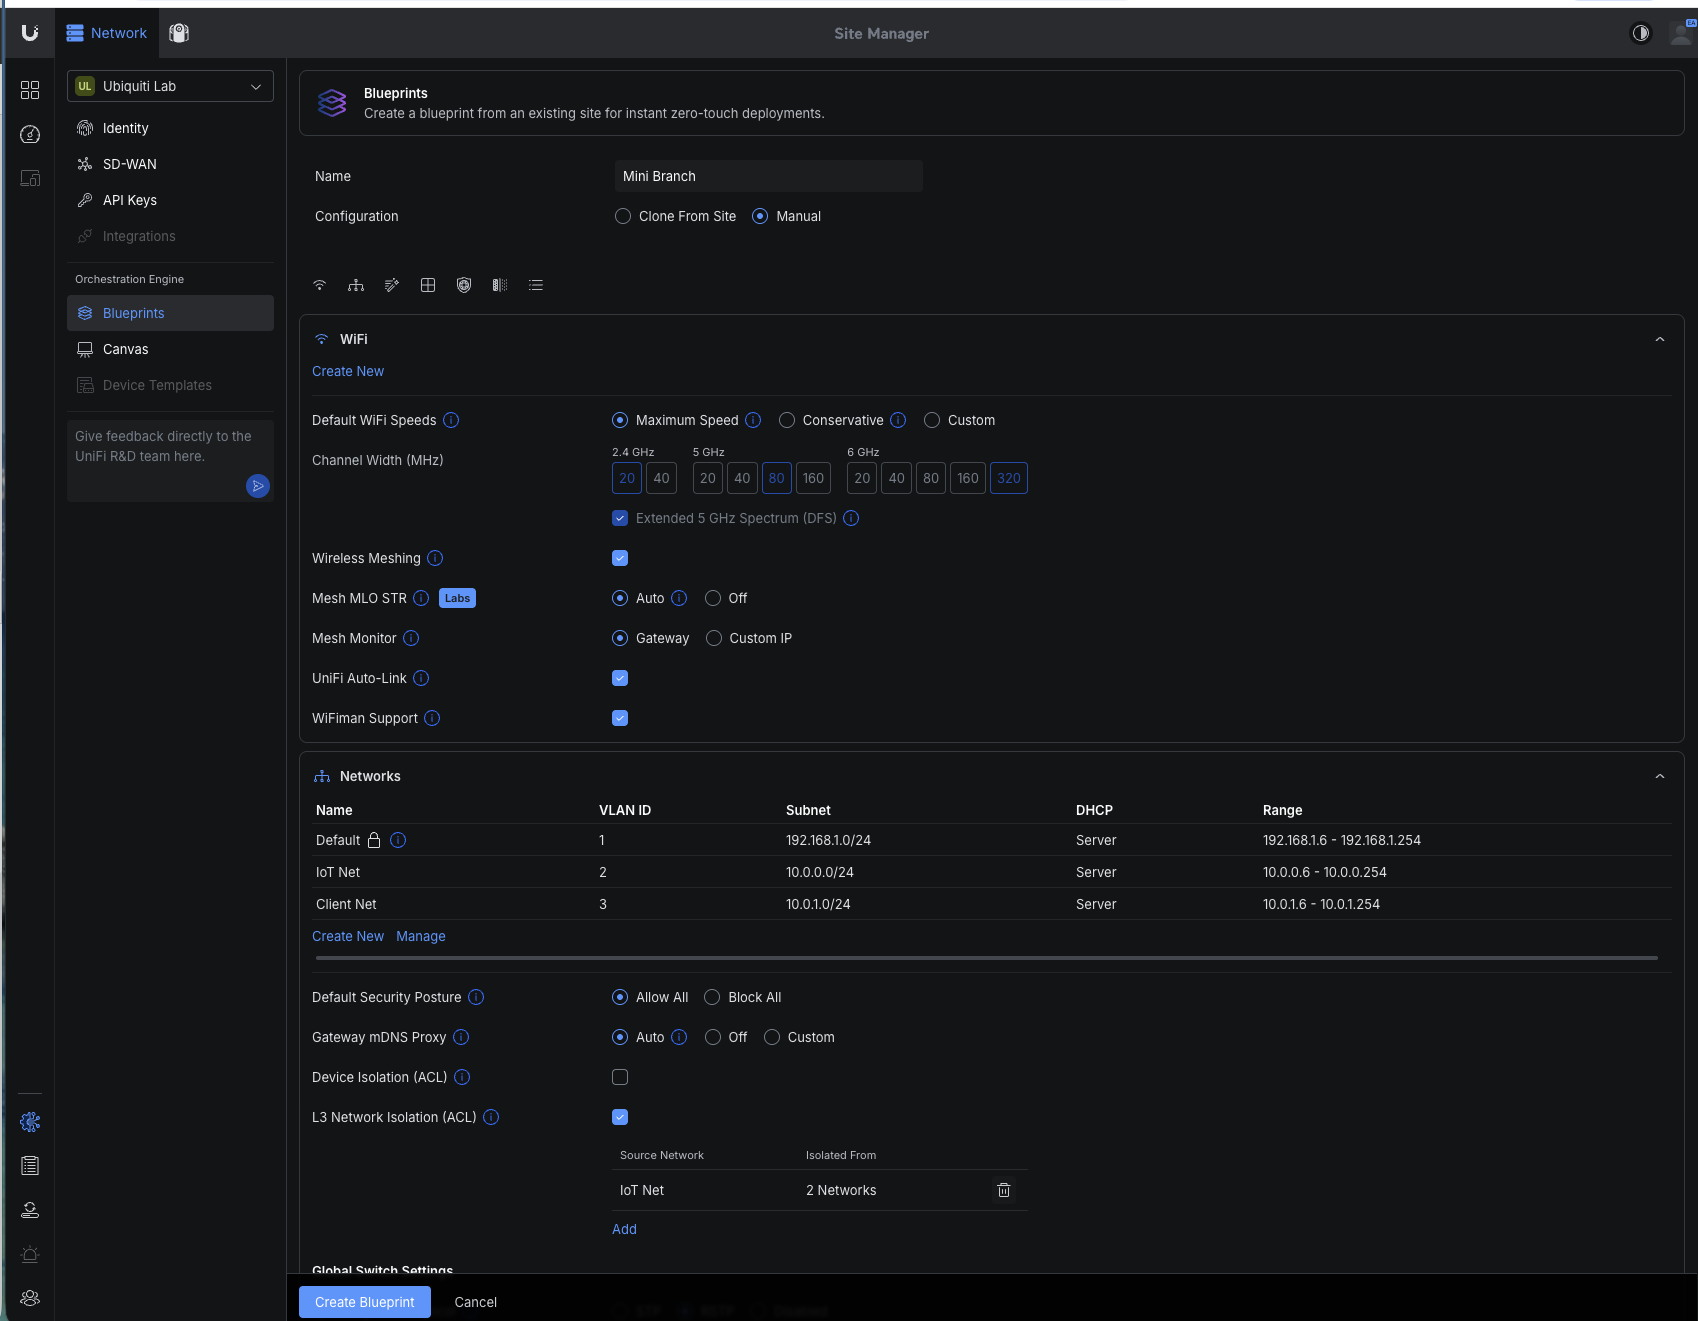Collapse the Networks section
1698x1321 pixels.
[x=1660, y=776]
